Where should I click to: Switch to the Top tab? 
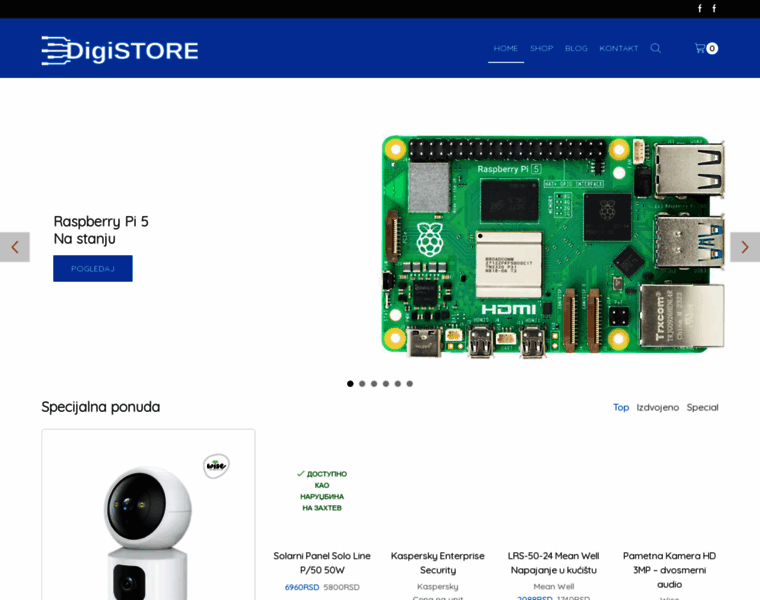621,407
